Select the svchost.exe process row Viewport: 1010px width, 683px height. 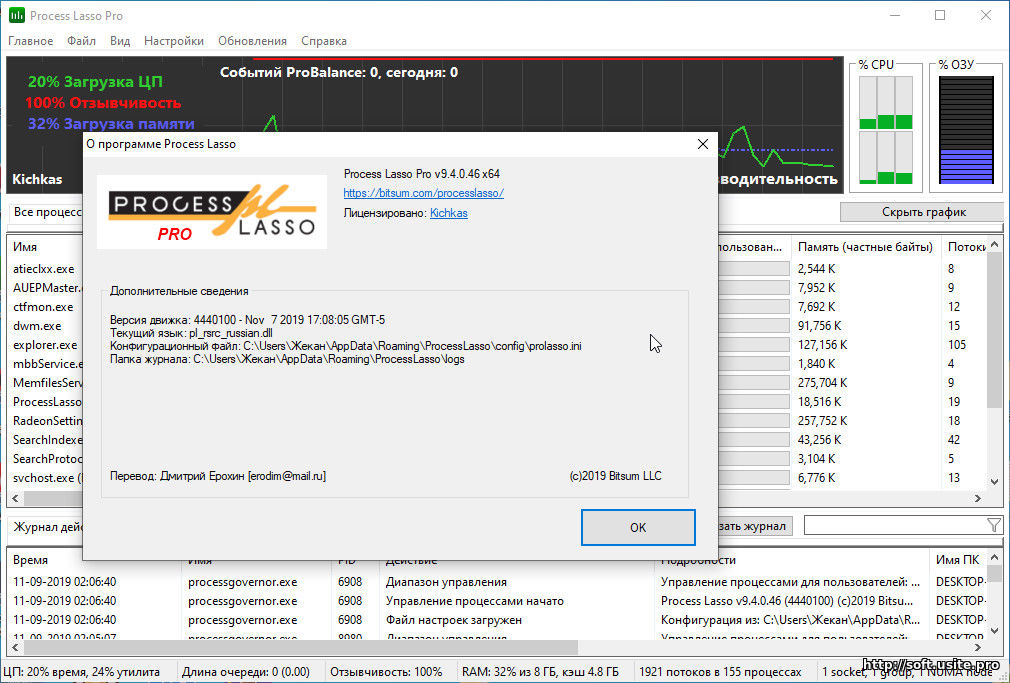tap(48, 478)
